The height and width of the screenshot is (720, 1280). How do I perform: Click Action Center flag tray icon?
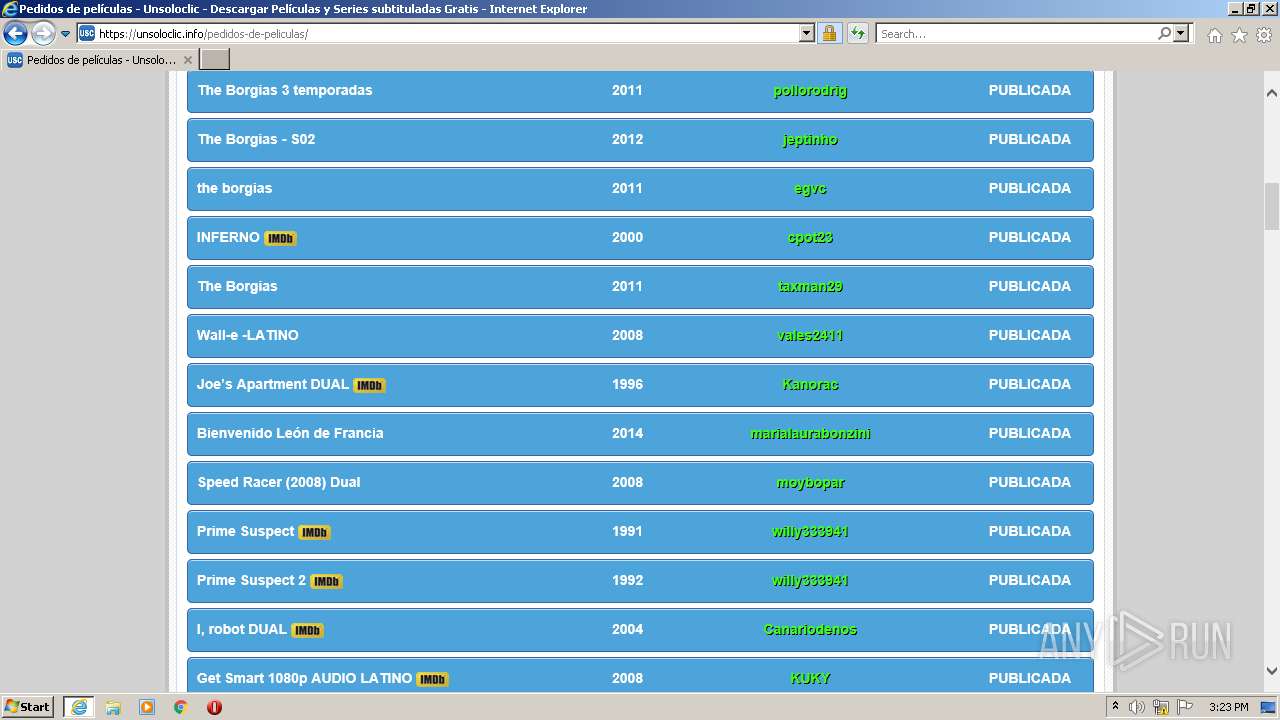click(x=1185, y=707)
